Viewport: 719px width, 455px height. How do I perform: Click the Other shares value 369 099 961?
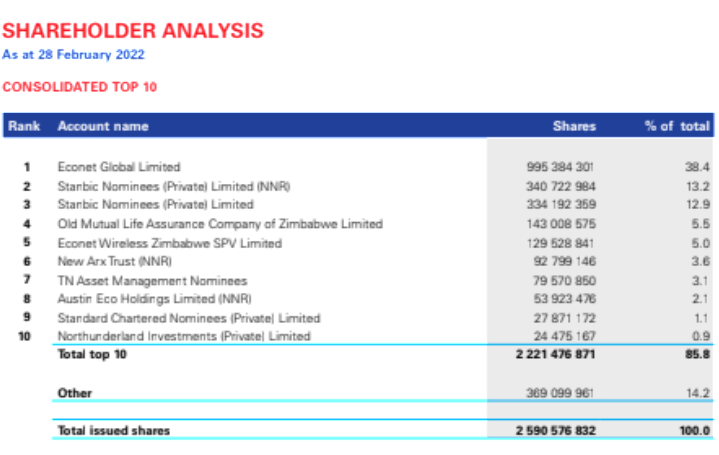click(561, 393)
